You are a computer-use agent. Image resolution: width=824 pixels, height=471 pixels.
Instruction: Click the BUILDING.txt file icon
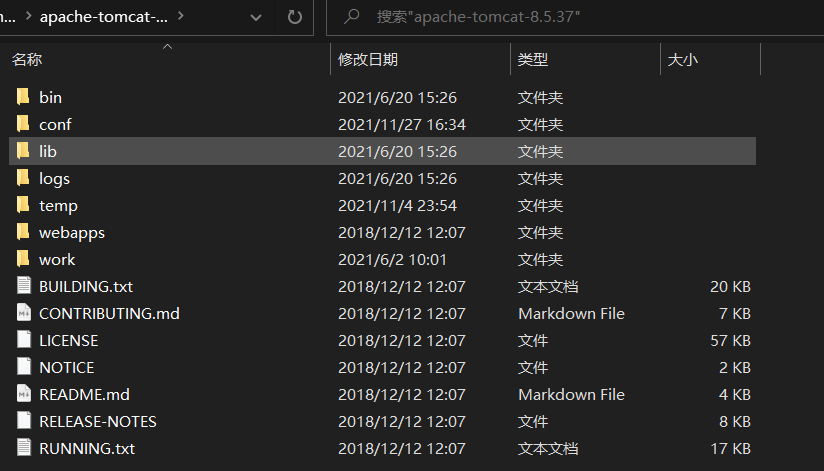coord(24,286)
